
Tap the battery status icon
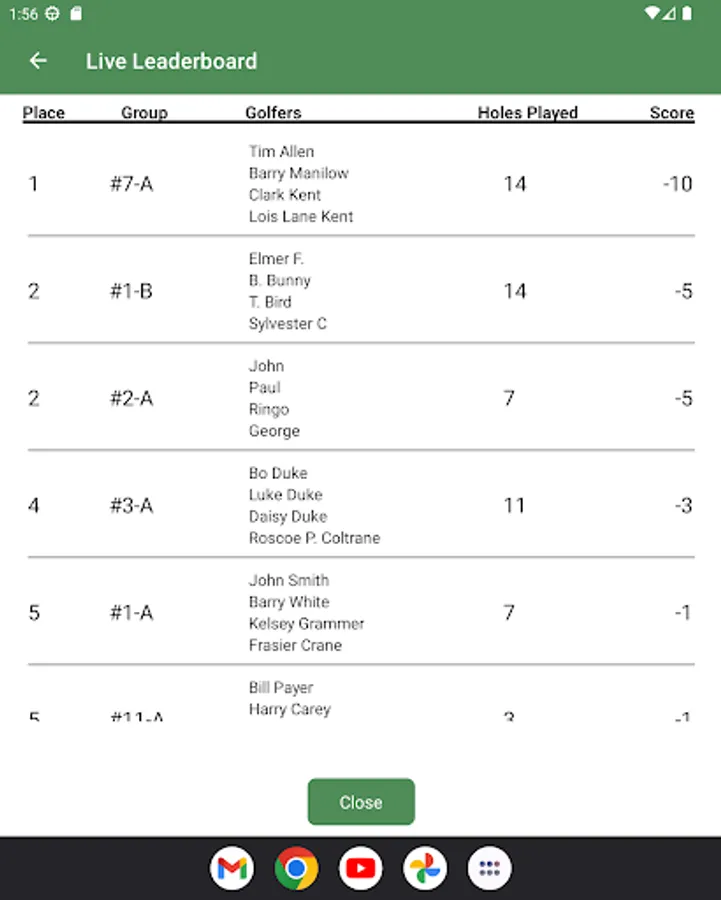pos(687,13)
